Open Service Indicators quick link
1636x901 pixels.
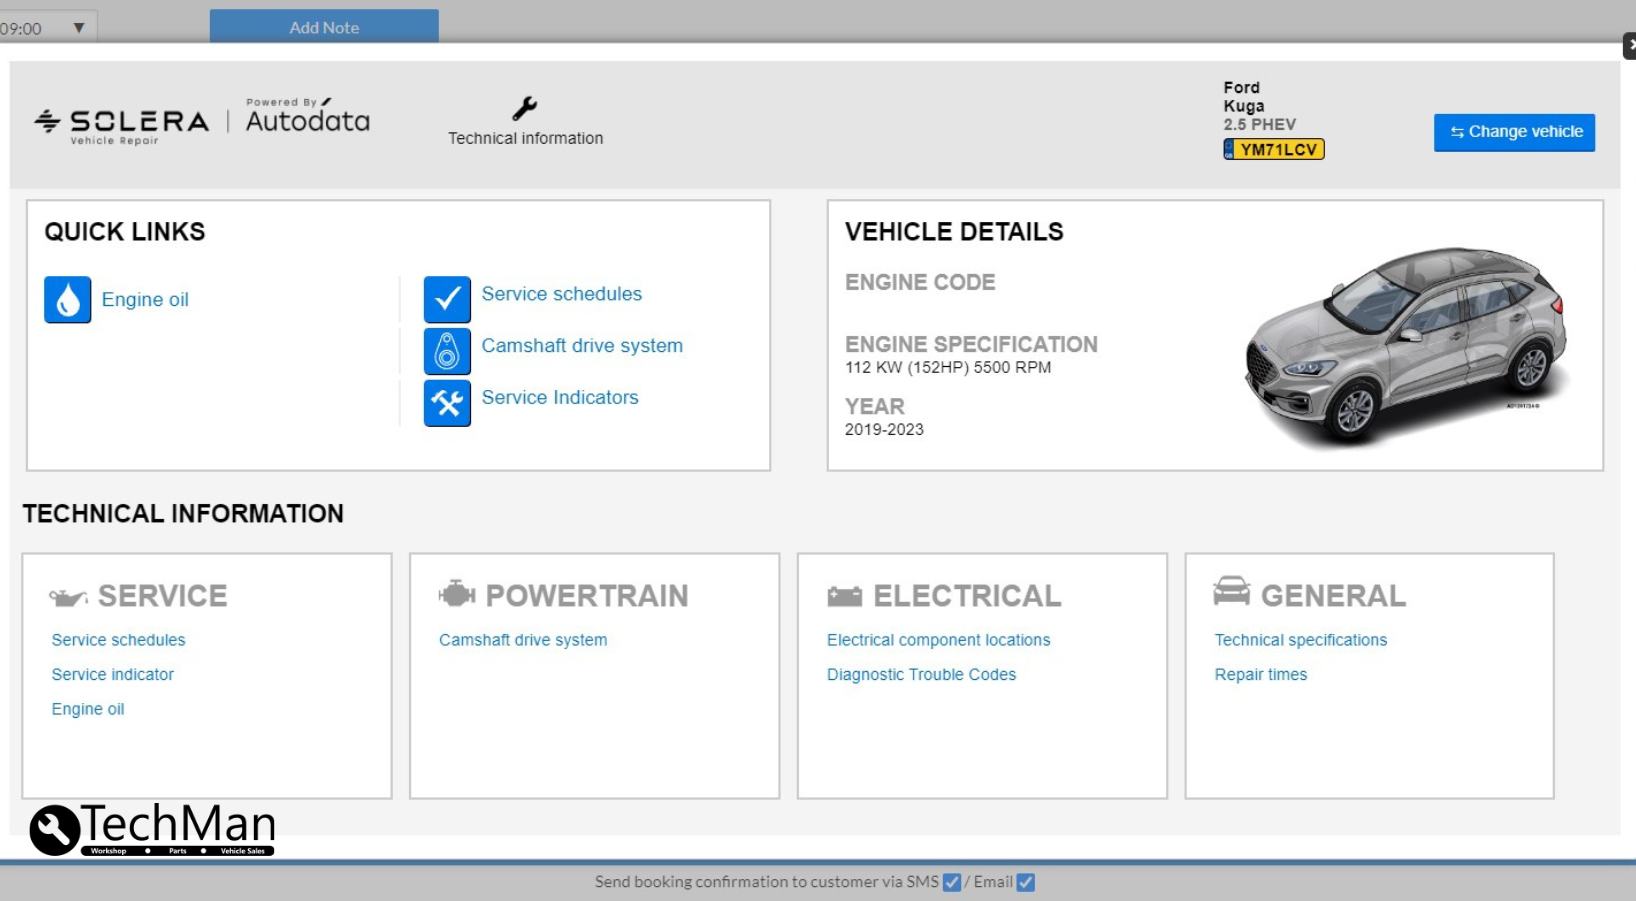pos(560,397)
